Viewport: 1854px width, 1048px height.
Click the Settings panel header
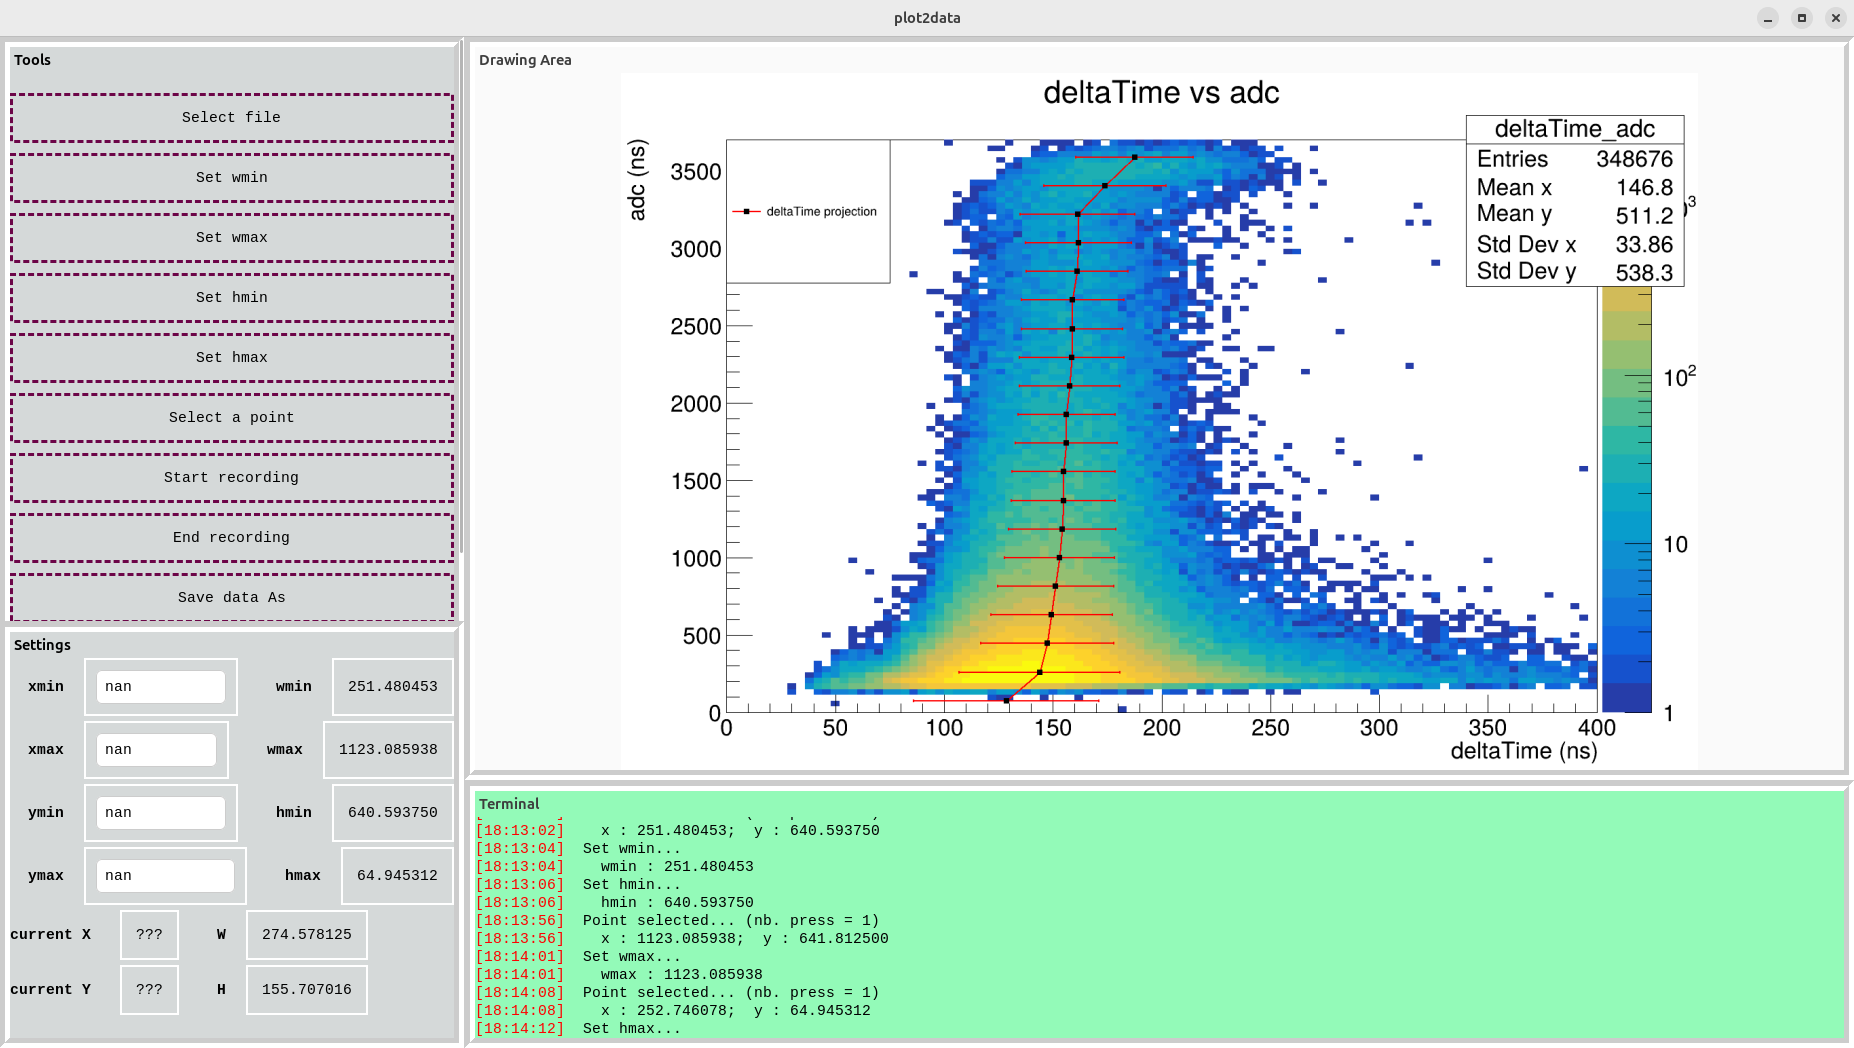pyautogui.click(x=42, y=645)
